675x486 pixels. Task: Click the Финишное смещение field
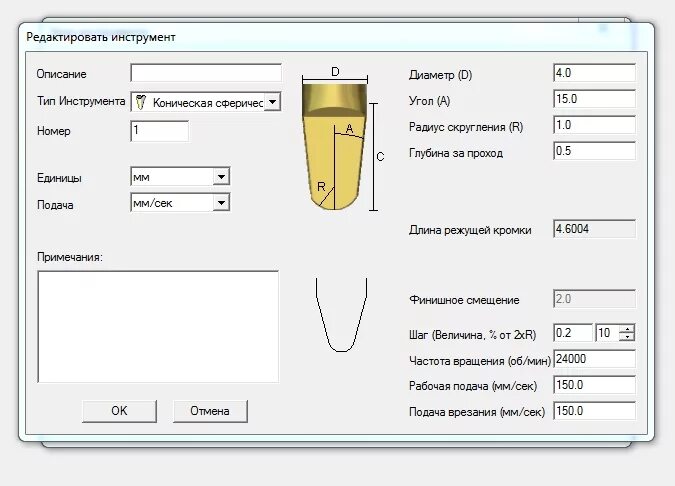coord(594,299)
